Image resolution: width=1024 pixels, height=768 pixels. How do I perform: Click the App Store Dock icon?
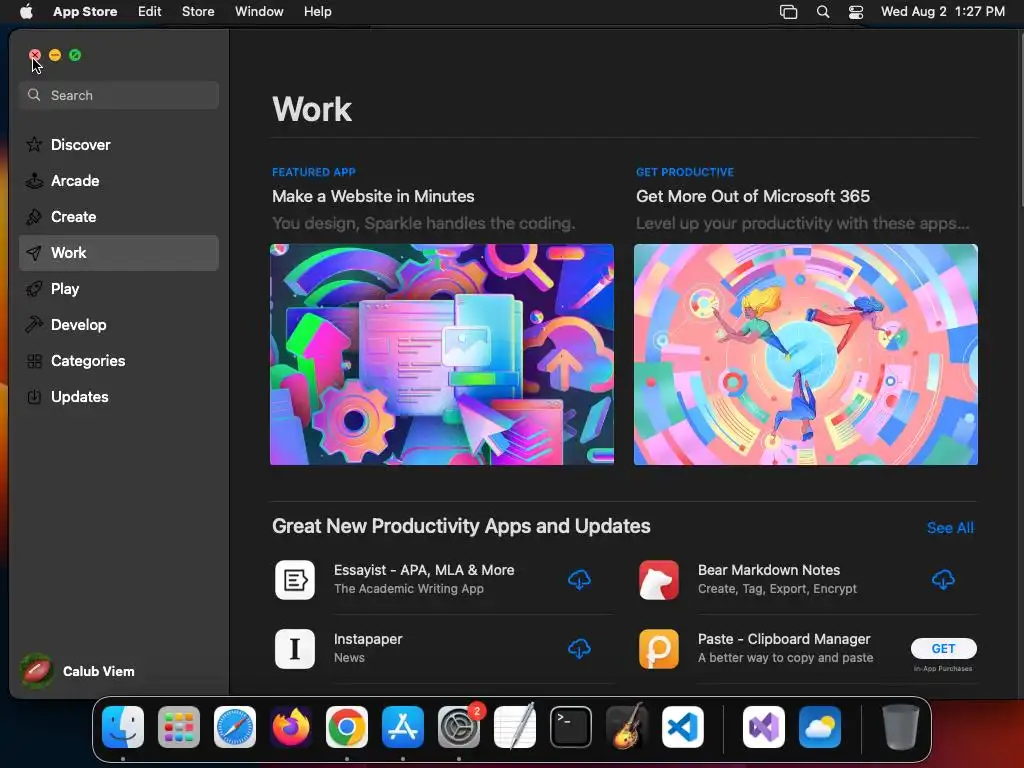point(403,727)
